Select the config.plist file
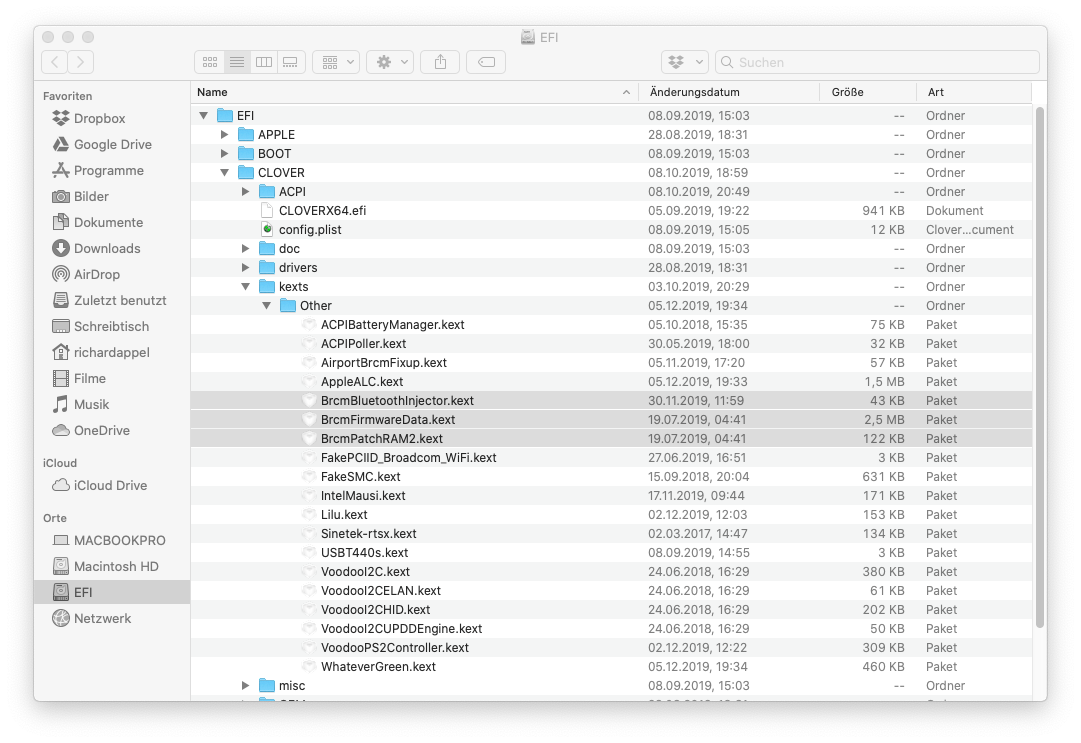 click(x=612, y=230)
